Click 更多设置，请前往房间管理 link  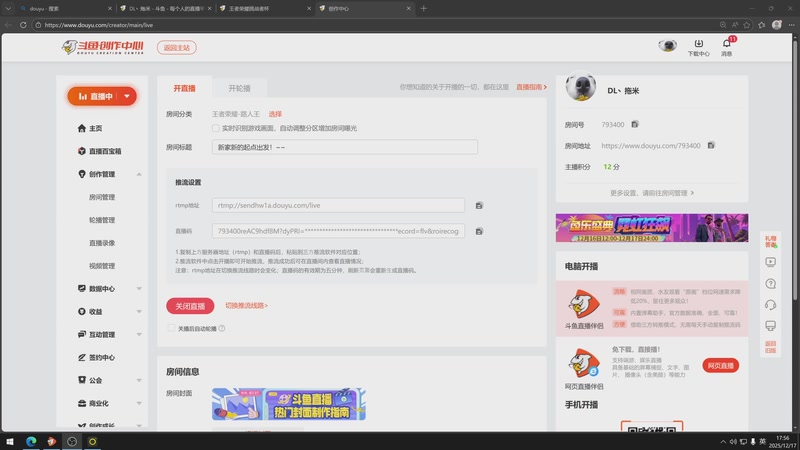click(652, 193)
